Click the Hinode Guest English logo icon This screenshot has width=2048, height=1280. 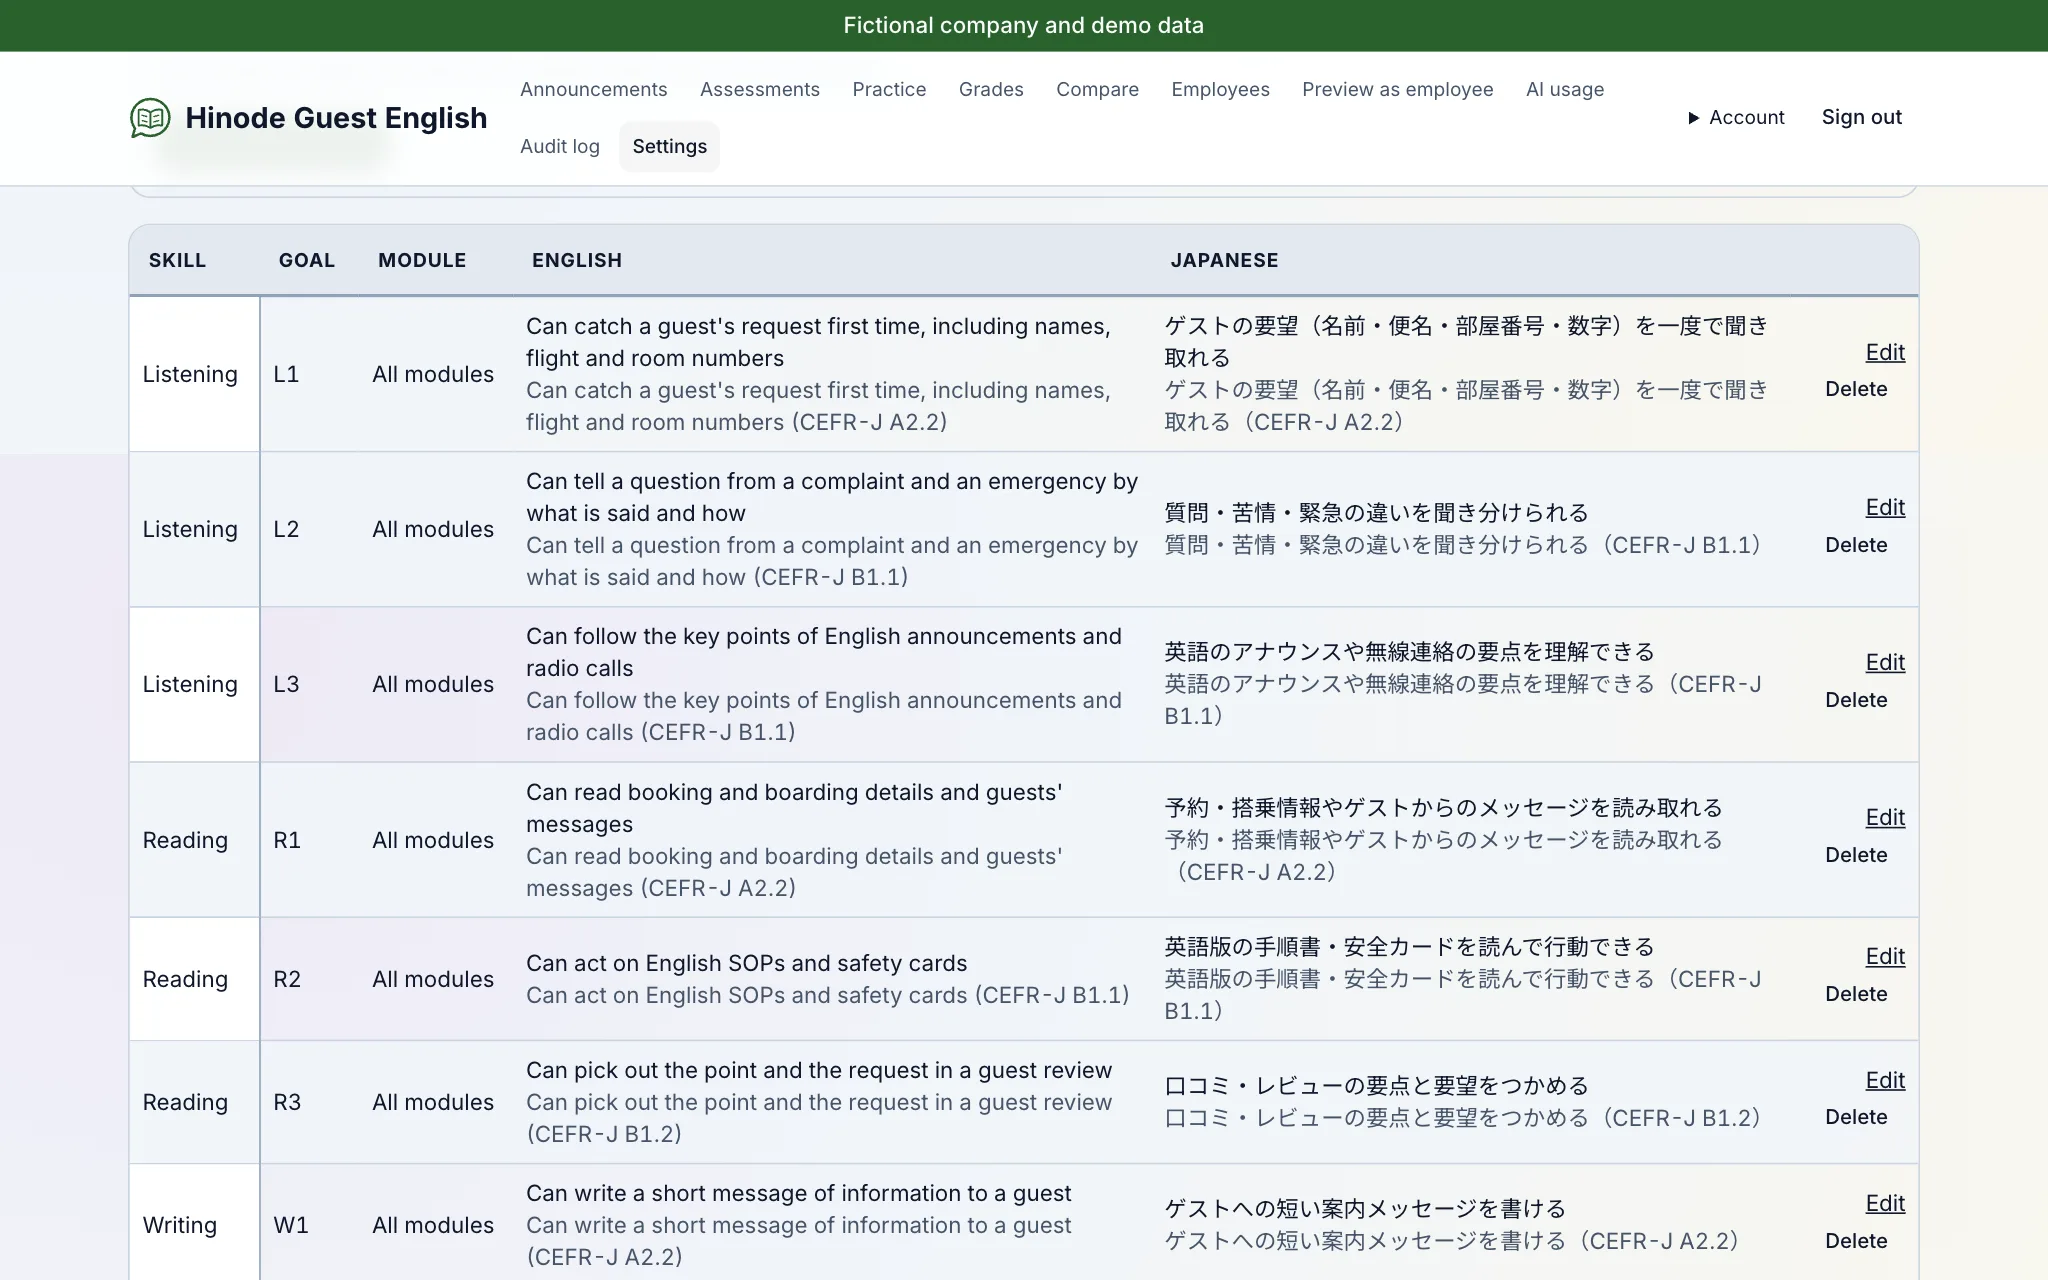pos(150,118)
